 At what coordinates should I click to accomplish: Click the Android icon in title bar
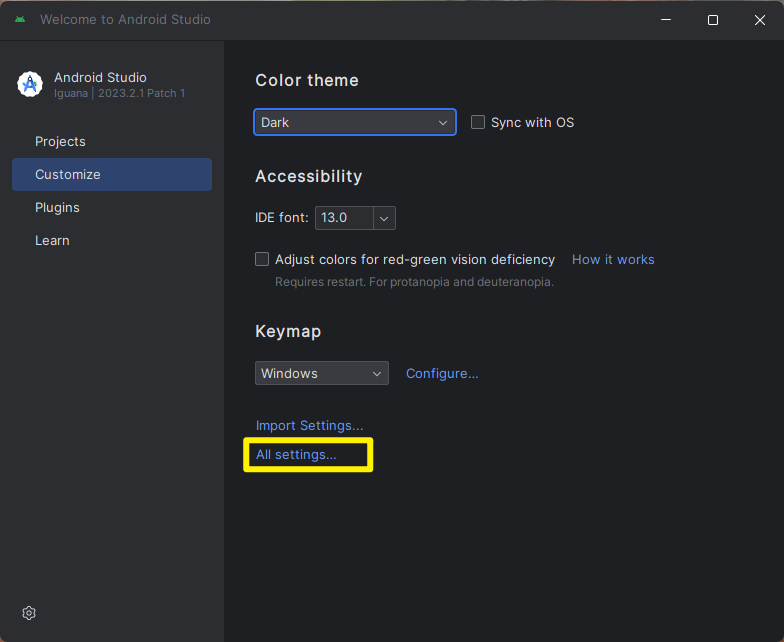pos(20,20)
